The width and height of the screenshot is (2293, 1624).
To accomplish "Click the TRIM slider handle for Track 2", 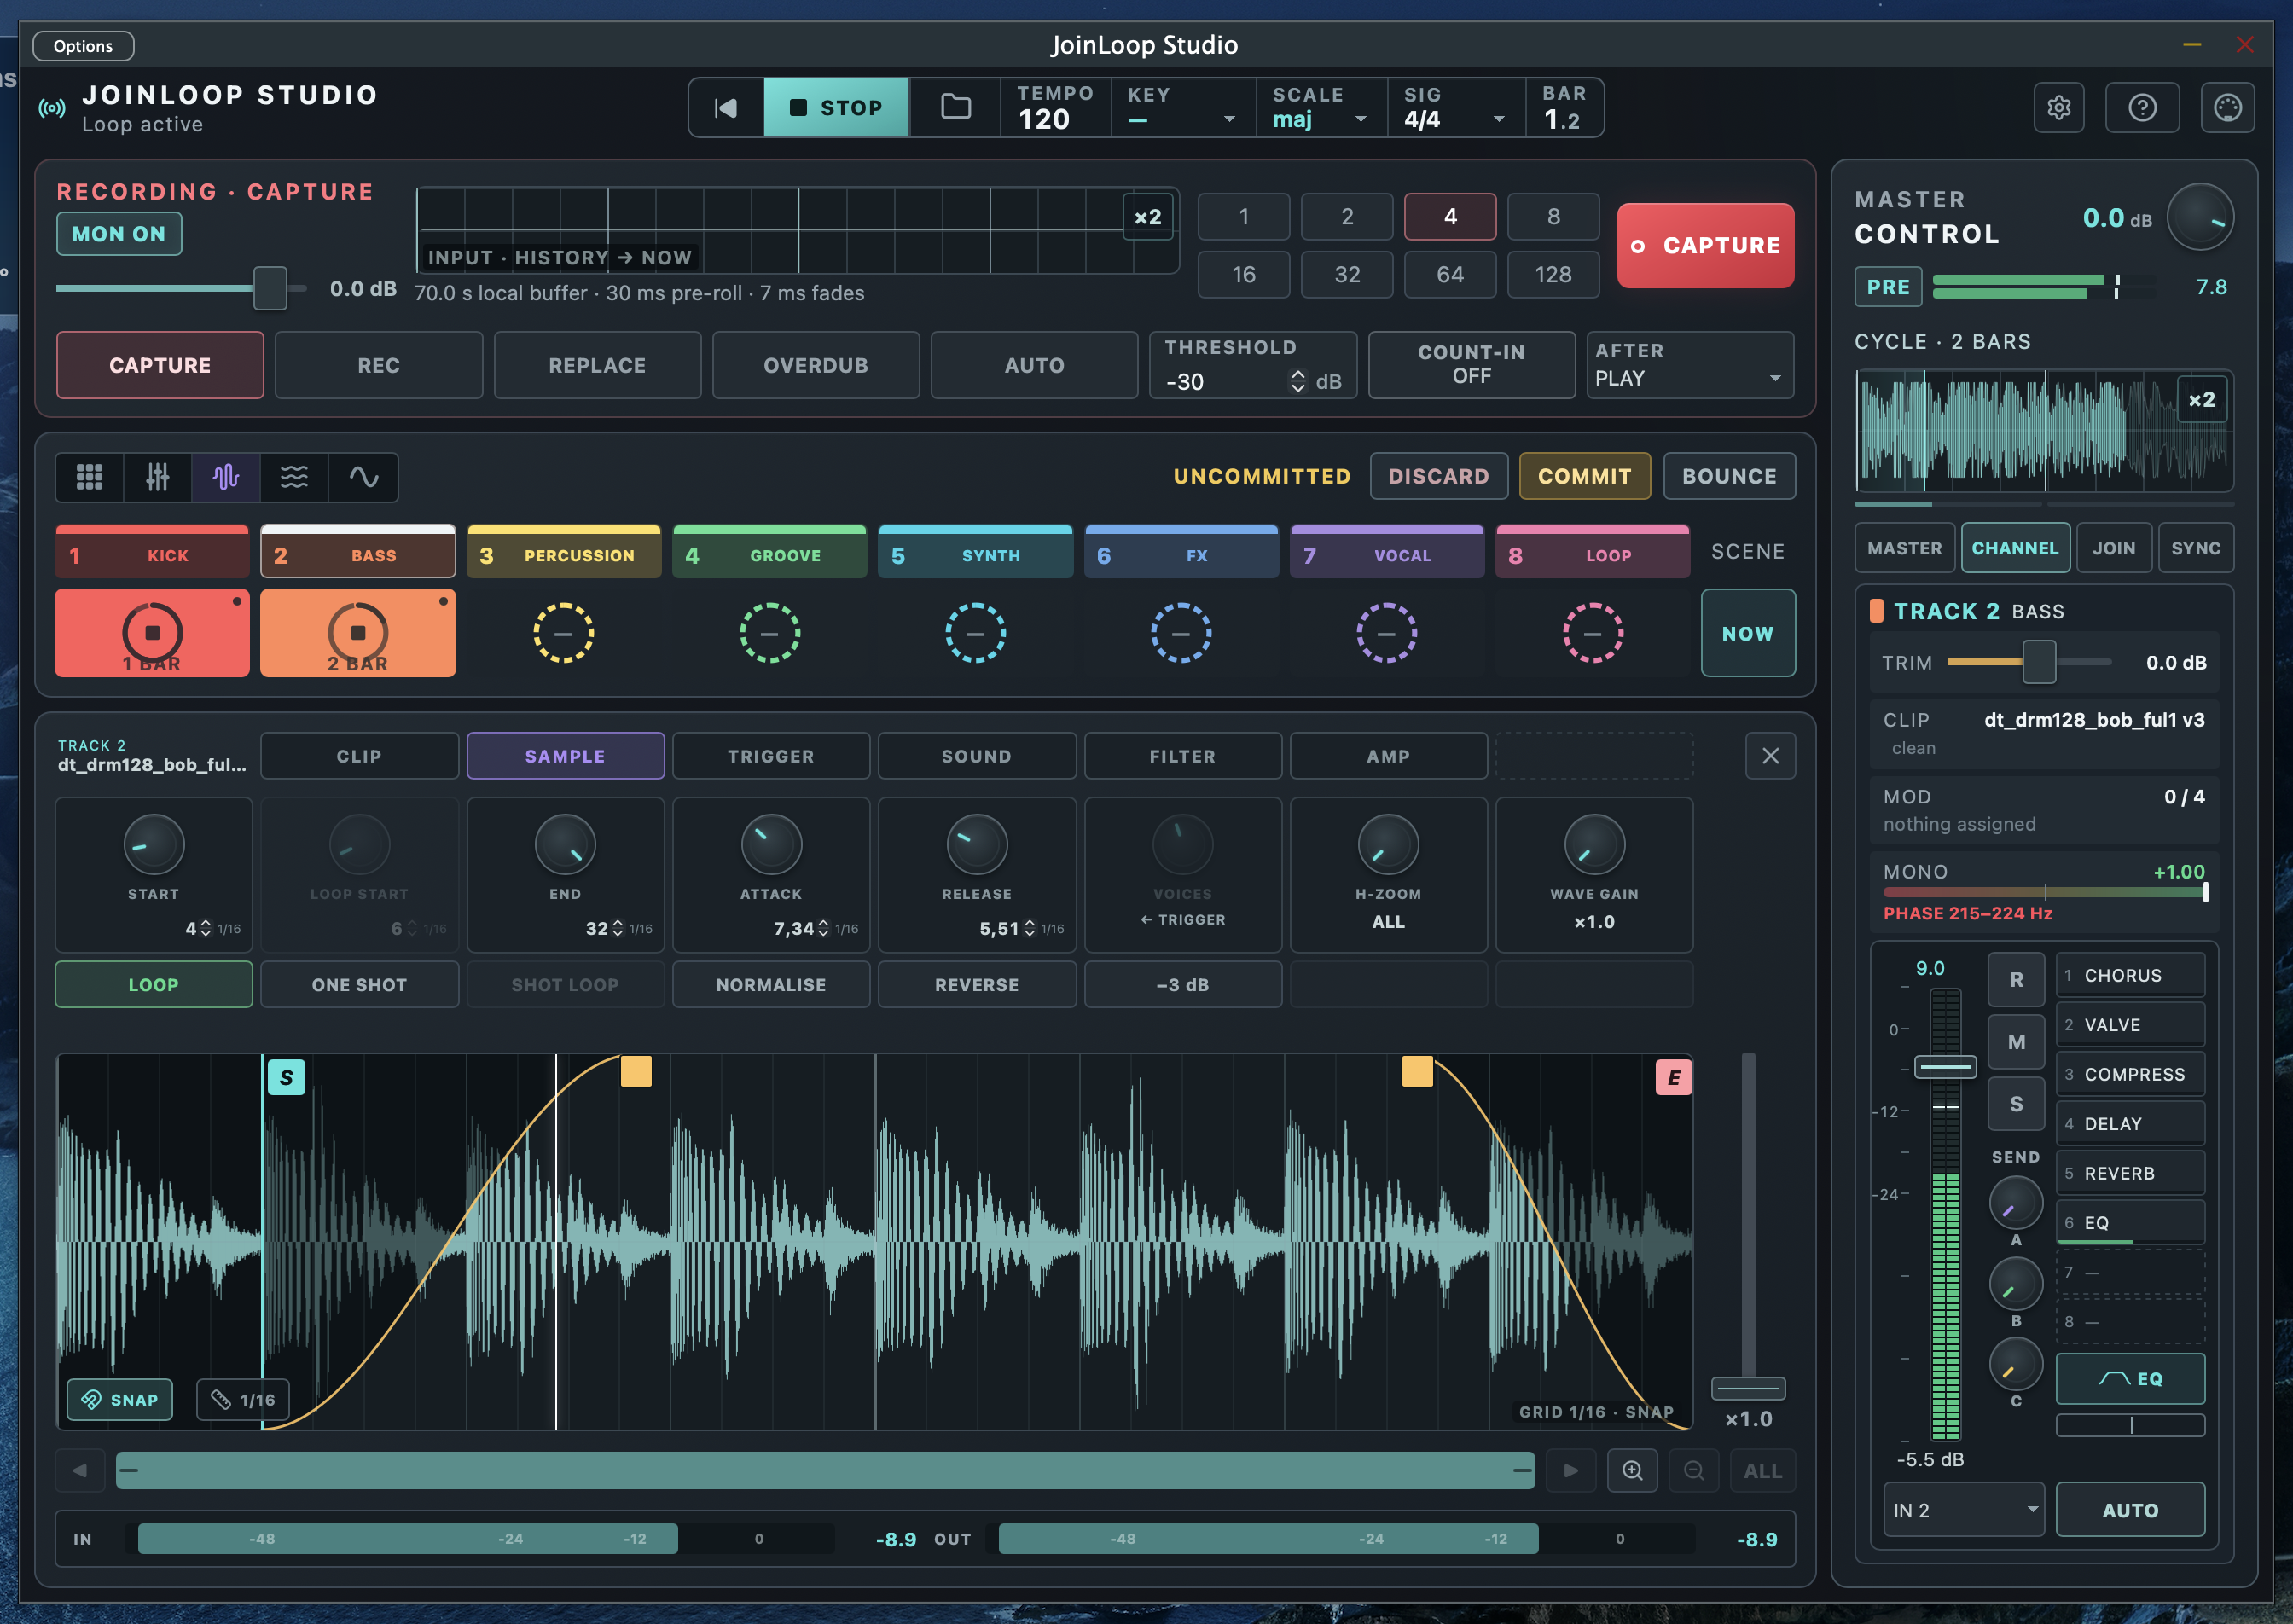I will tap(2039, 662).
